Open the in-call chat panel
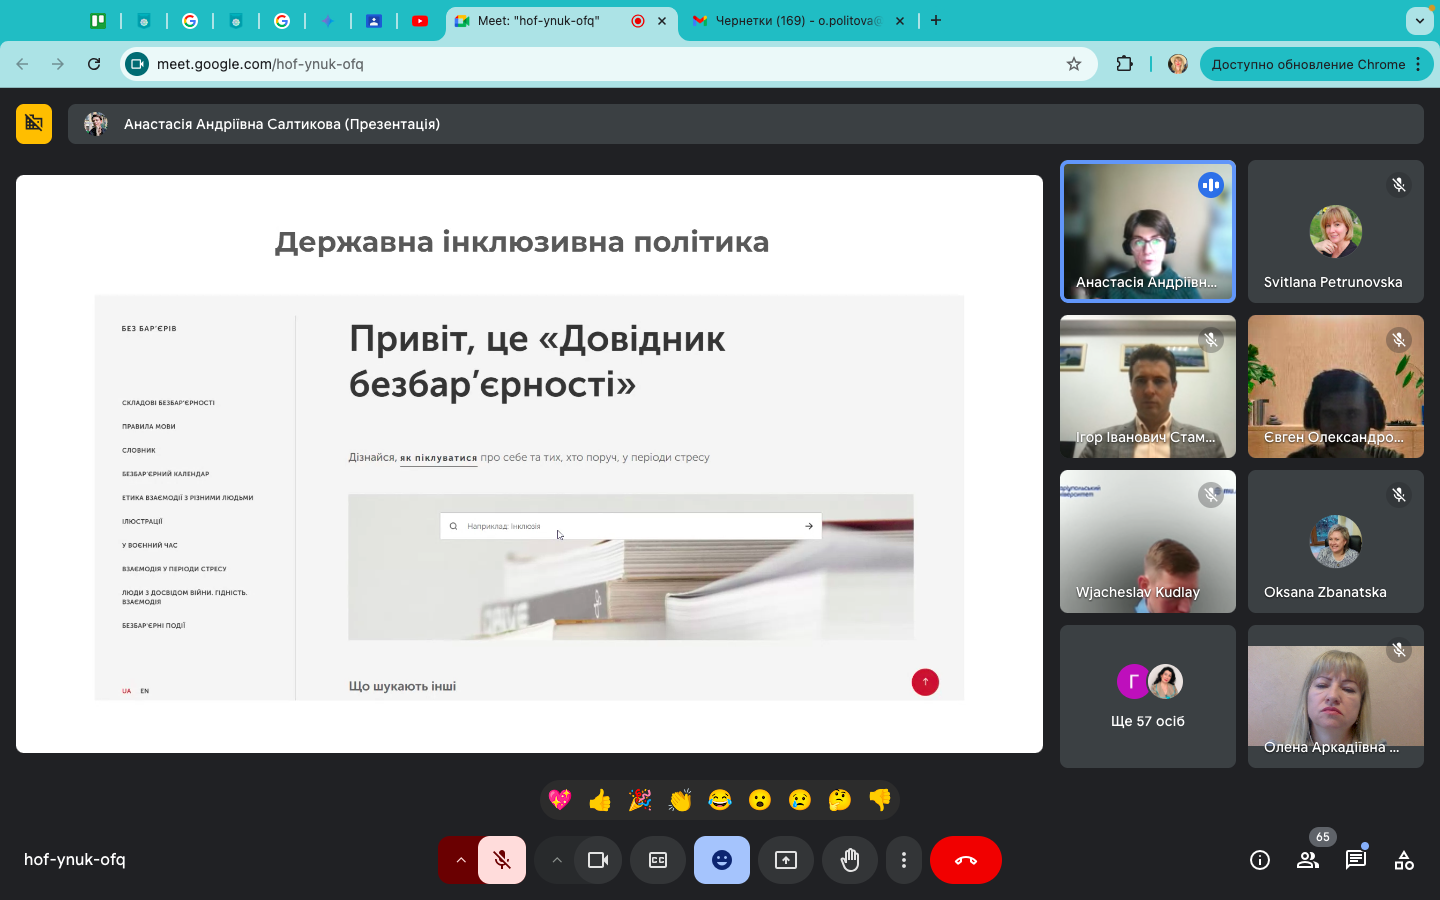Viewport: 1440px width, 900px height. pos(1356,860)
